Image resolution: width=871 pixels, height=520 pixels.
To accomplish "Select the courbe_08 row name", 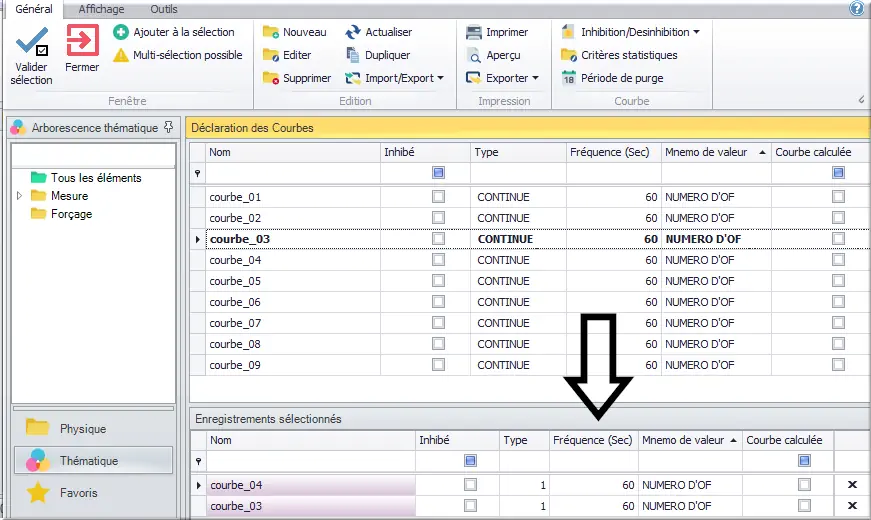I will (235, 344).
